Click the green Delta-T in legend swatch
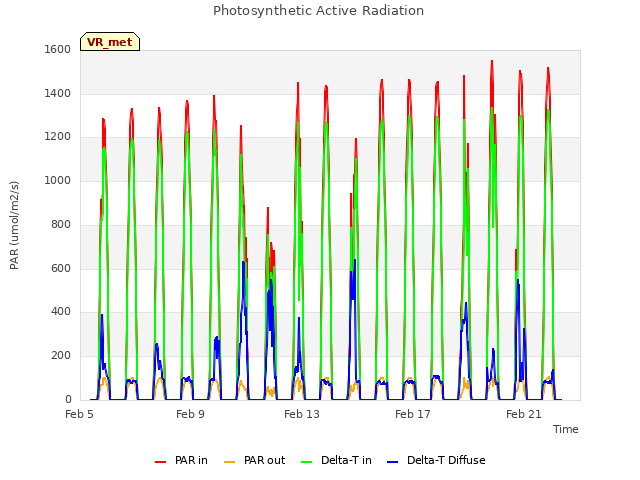 (307, 462)
